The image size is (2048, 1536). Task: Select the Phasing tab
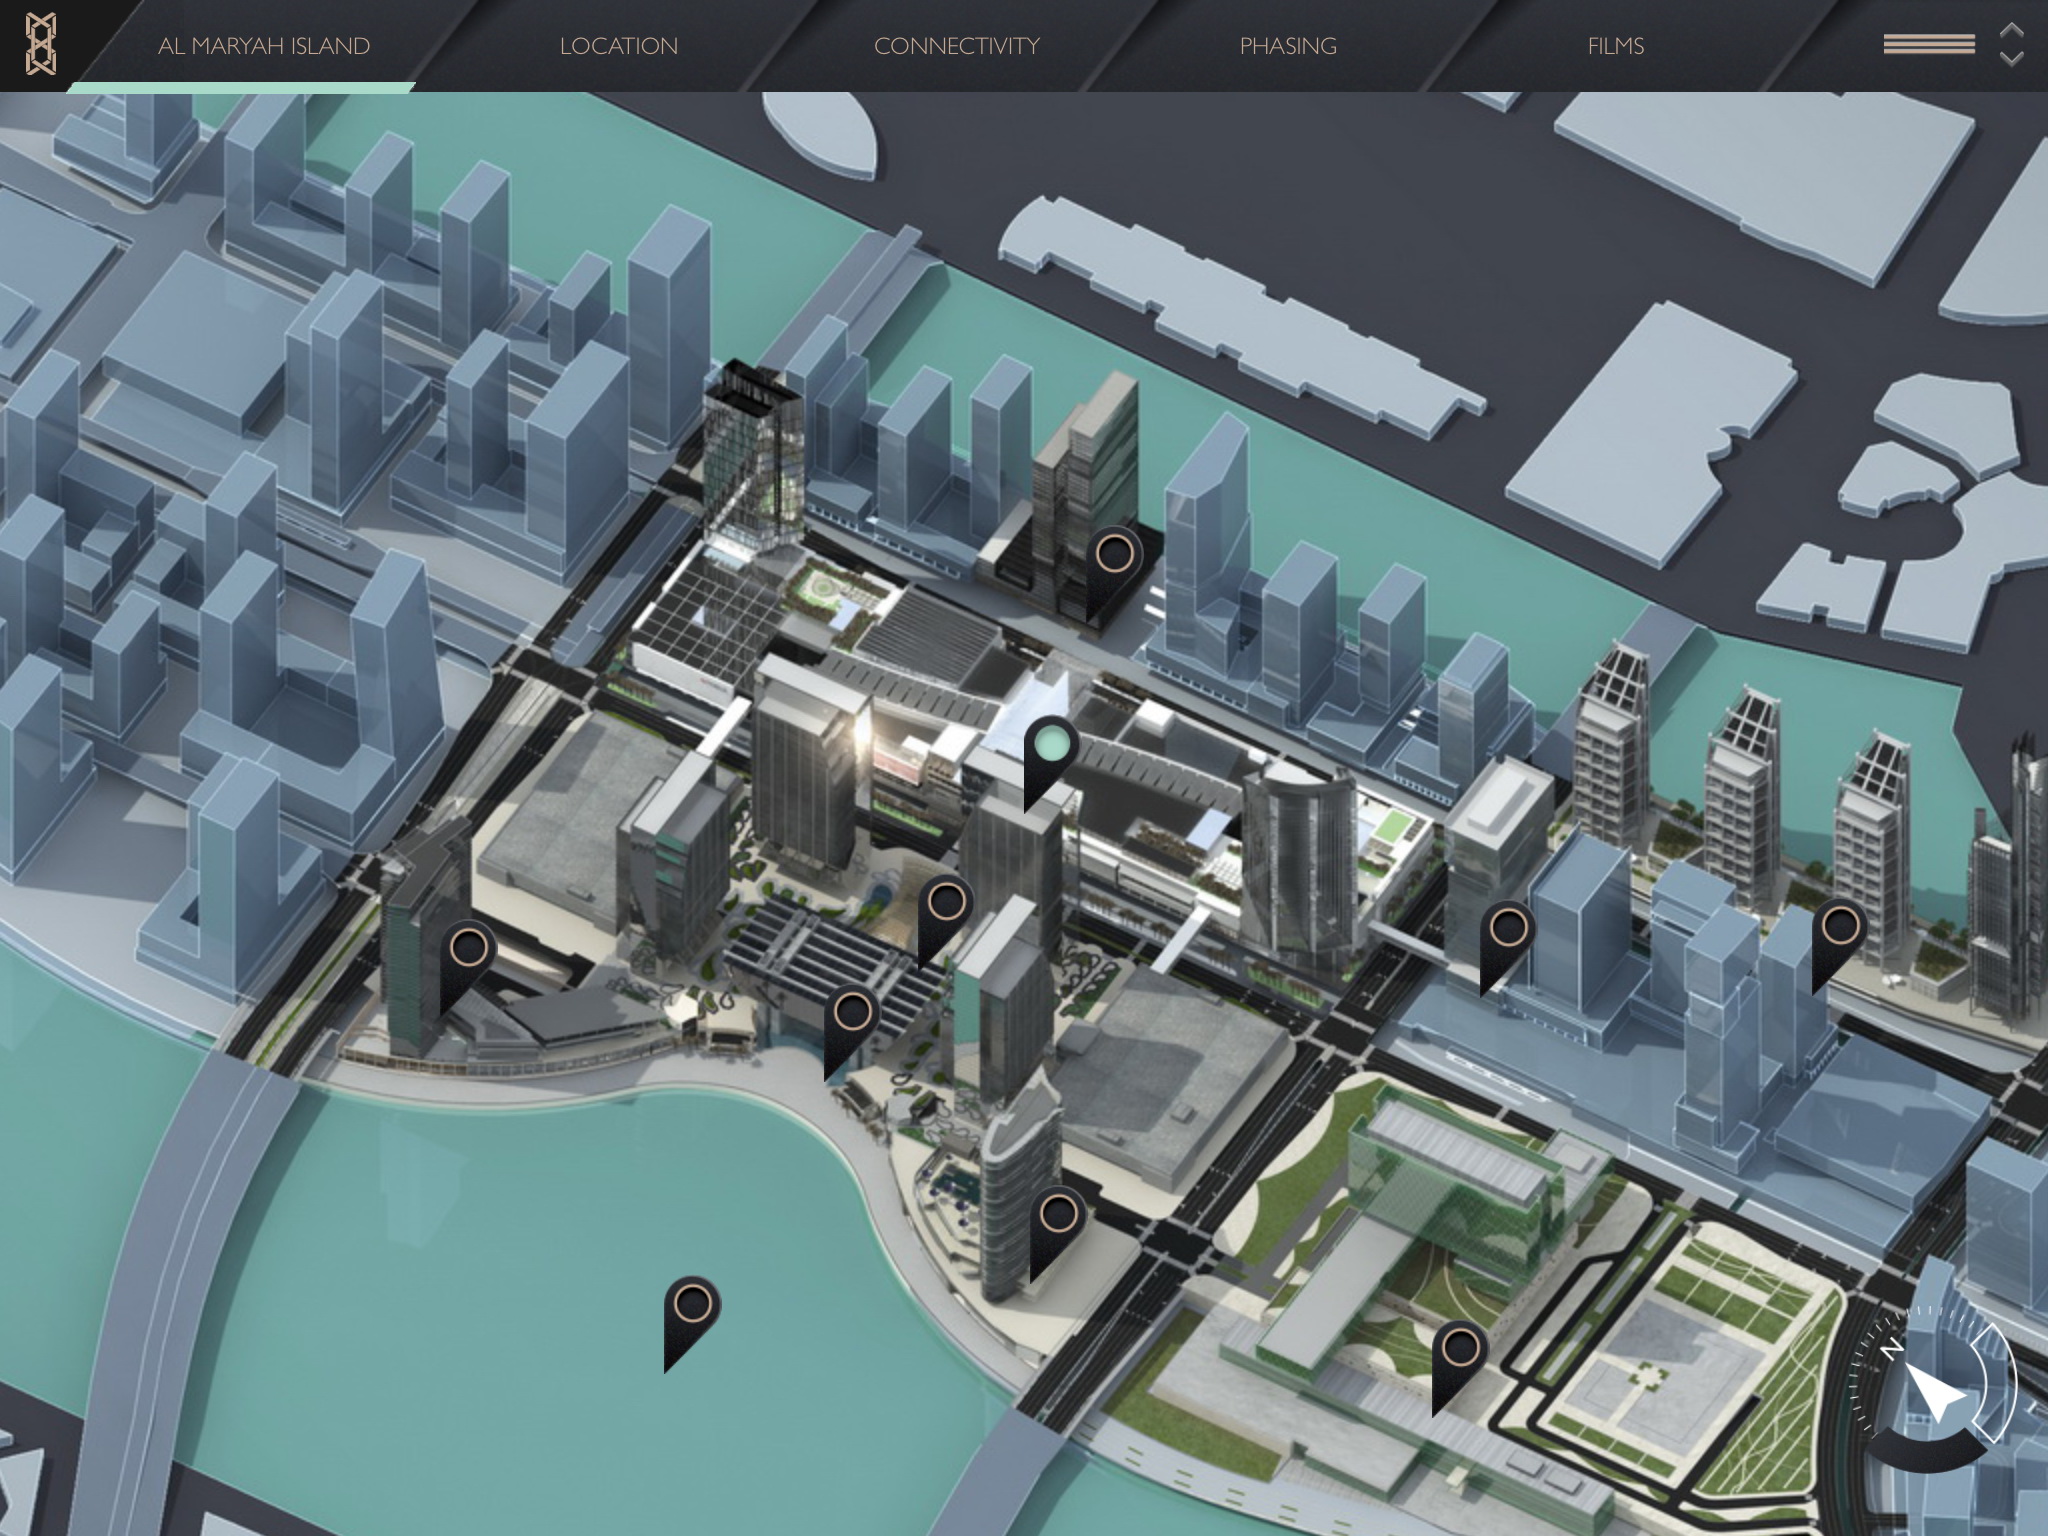(1288, 46)
